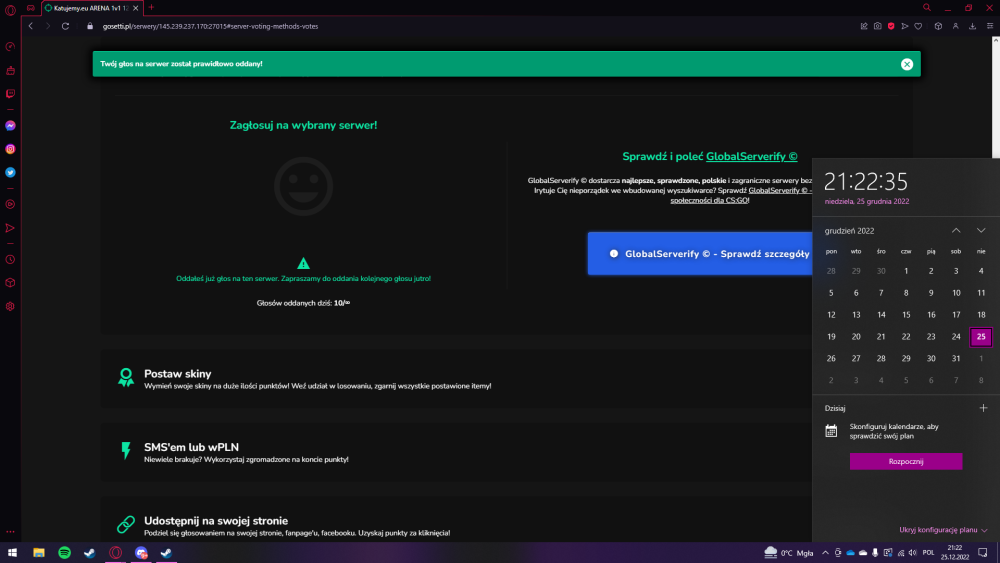The width and height of the screenshot is (1000, 563).
Task: Close the green vote confirmation banner
Action: point(907,64)
